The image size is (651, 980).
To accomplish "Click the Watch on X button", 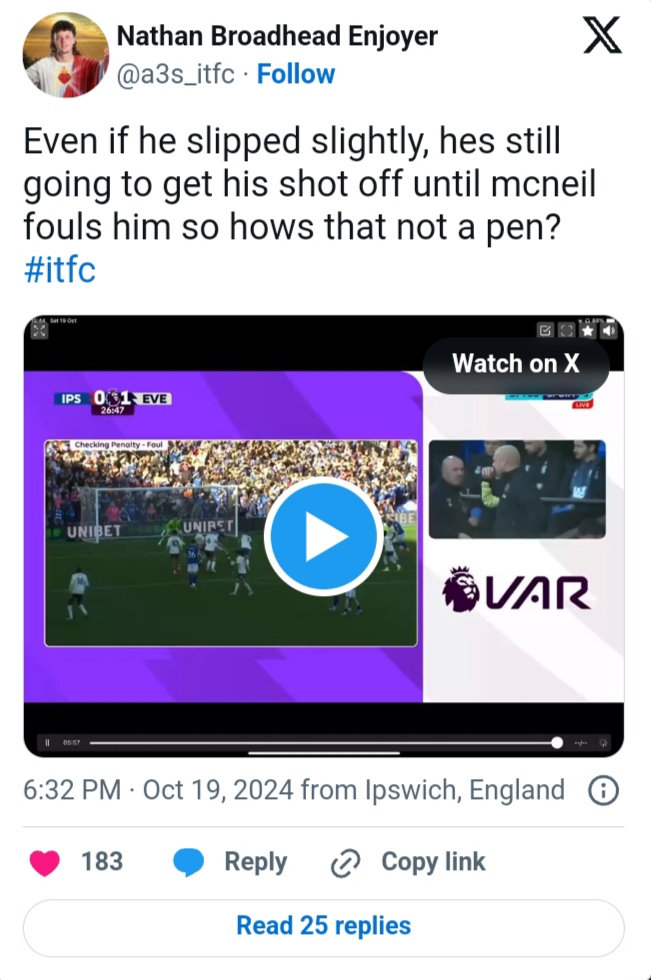I will 515,364.
